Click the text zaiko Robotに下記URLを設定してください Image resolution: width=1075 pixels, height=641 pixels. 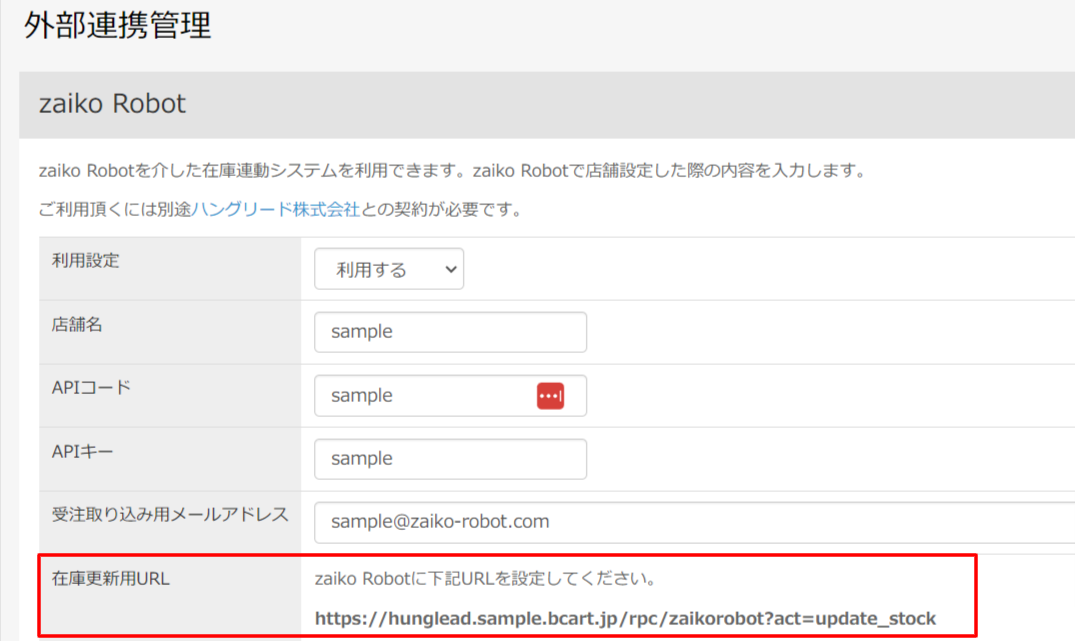tap(485, 579)
